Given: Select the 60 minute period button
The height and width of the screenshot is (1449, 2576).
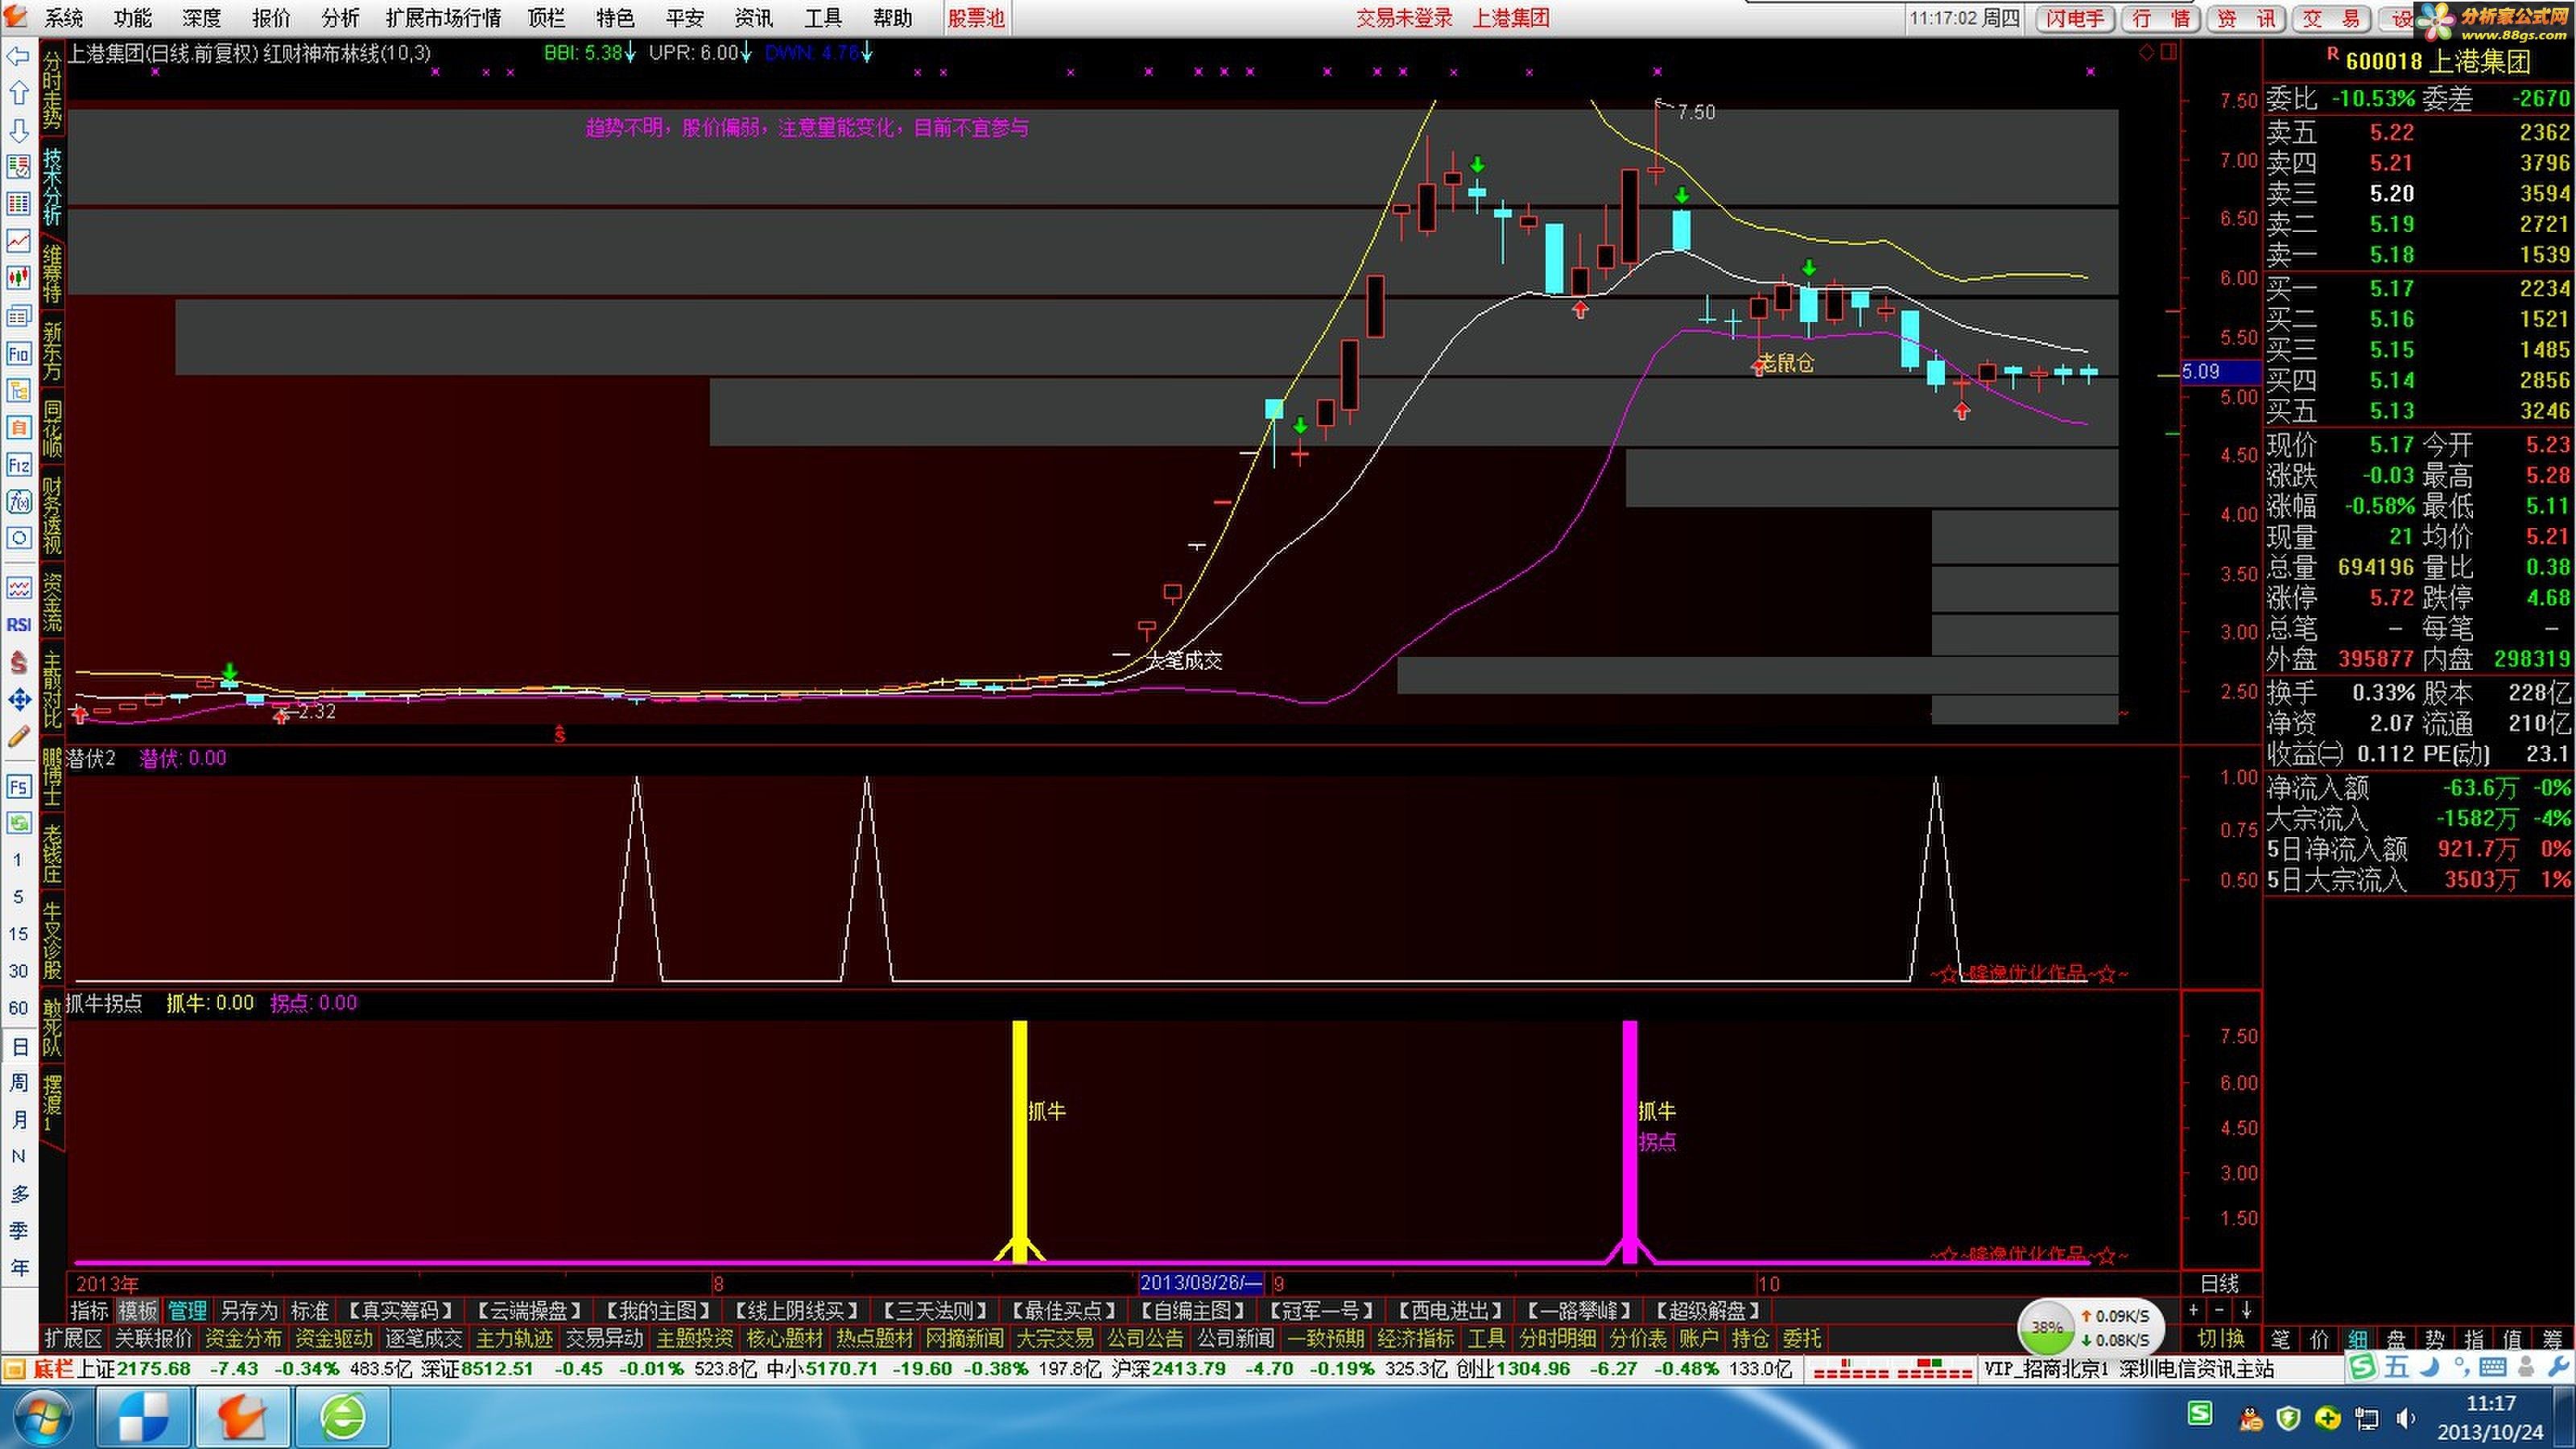Looking at the screenshot, I should pyautogui.click(x=19, y=1008).
